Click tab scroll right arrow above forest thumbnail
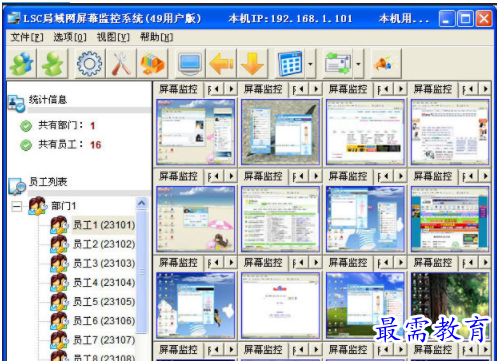This screenshot has height=361, width=497. (485, 263)
